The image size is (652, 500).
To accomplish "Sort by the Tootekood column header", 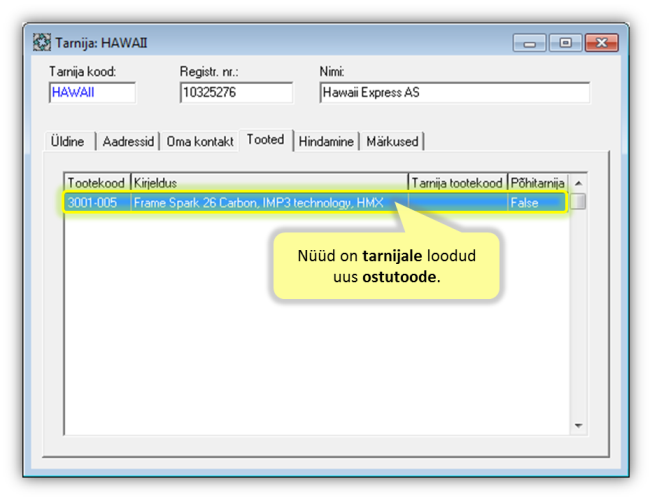I will (97, 184).
